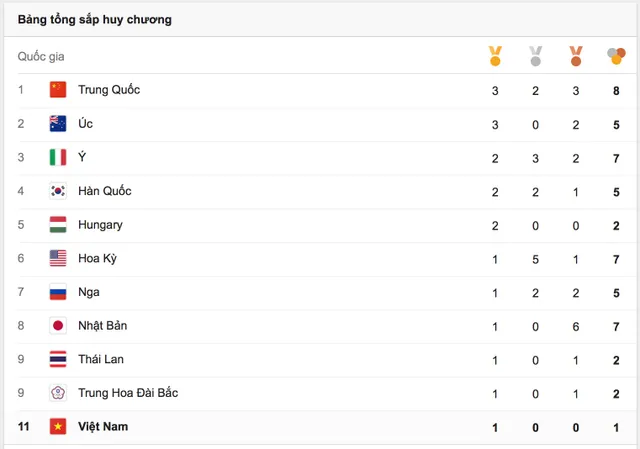
Task: Click the South Korea flag icon
Action: 58,191
